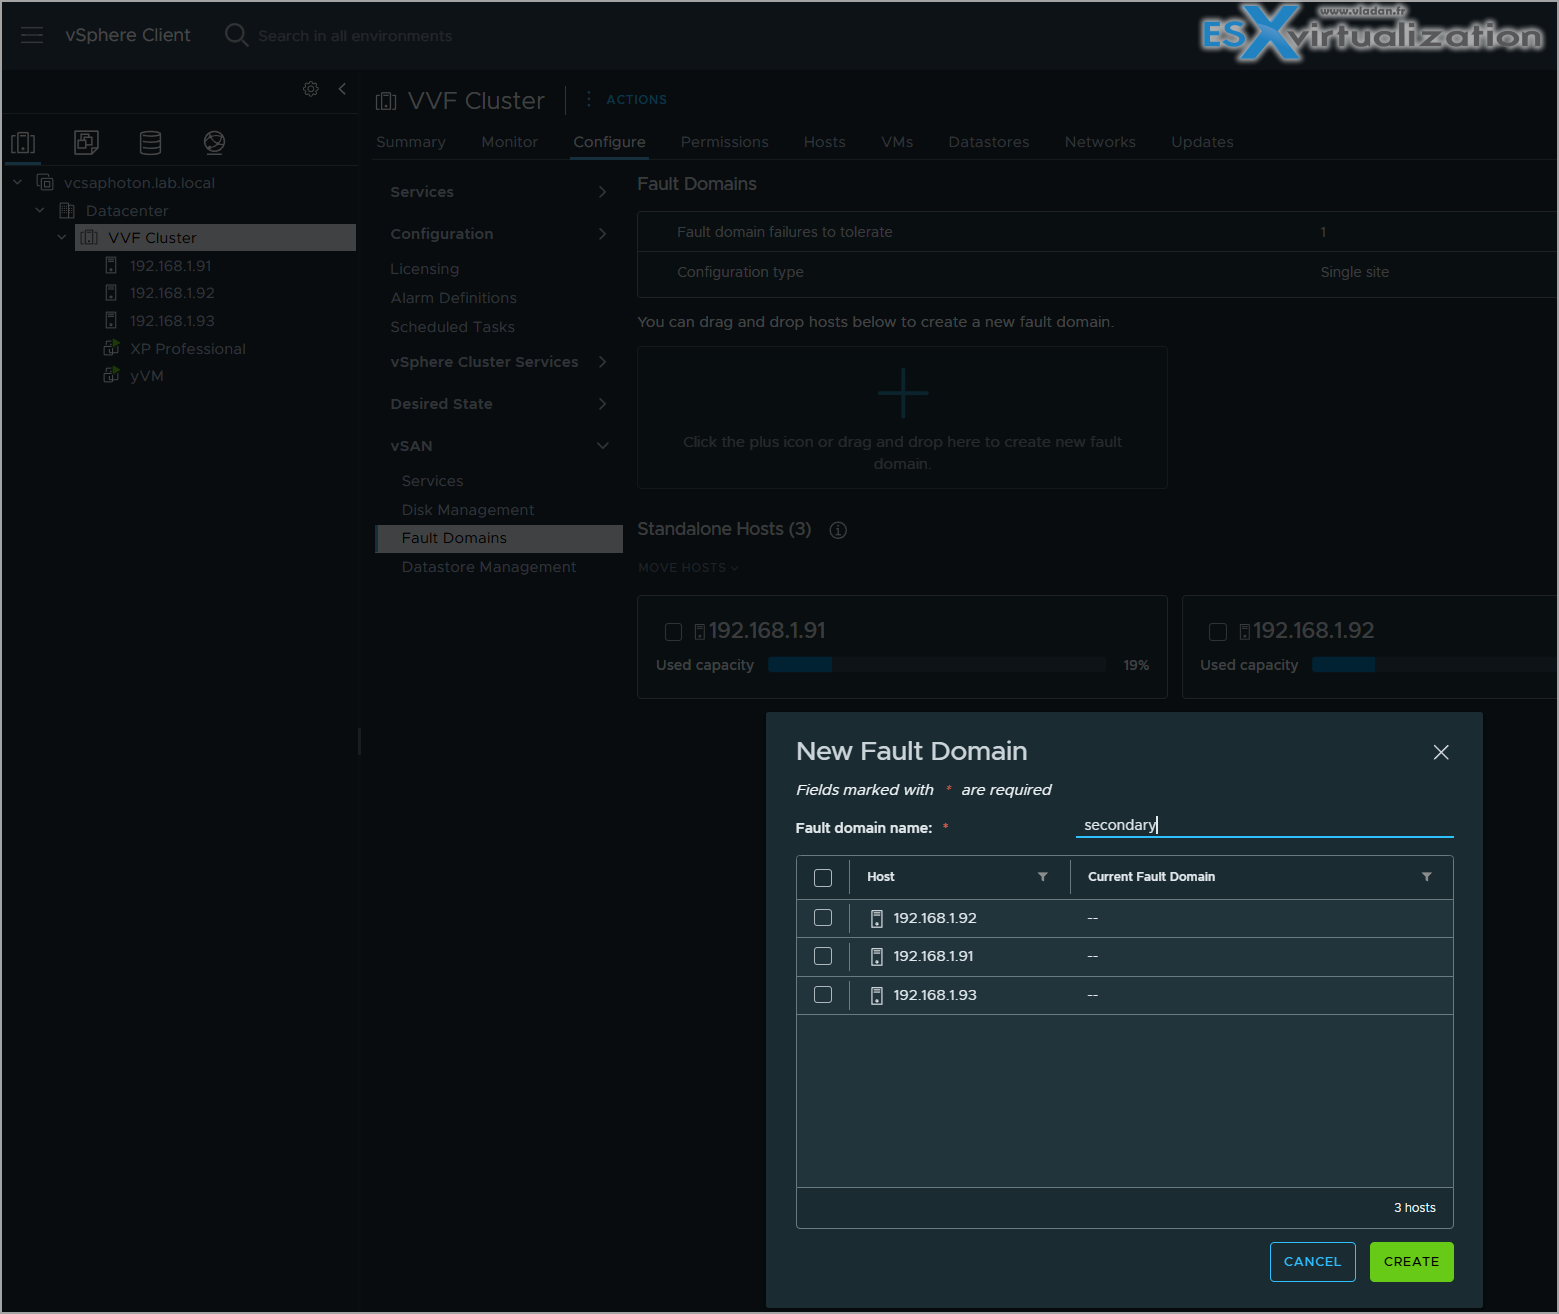Collapse vcsaphoton.lab.local tree node
The height and width of the screenshot is (1314, 1559).
17,183
